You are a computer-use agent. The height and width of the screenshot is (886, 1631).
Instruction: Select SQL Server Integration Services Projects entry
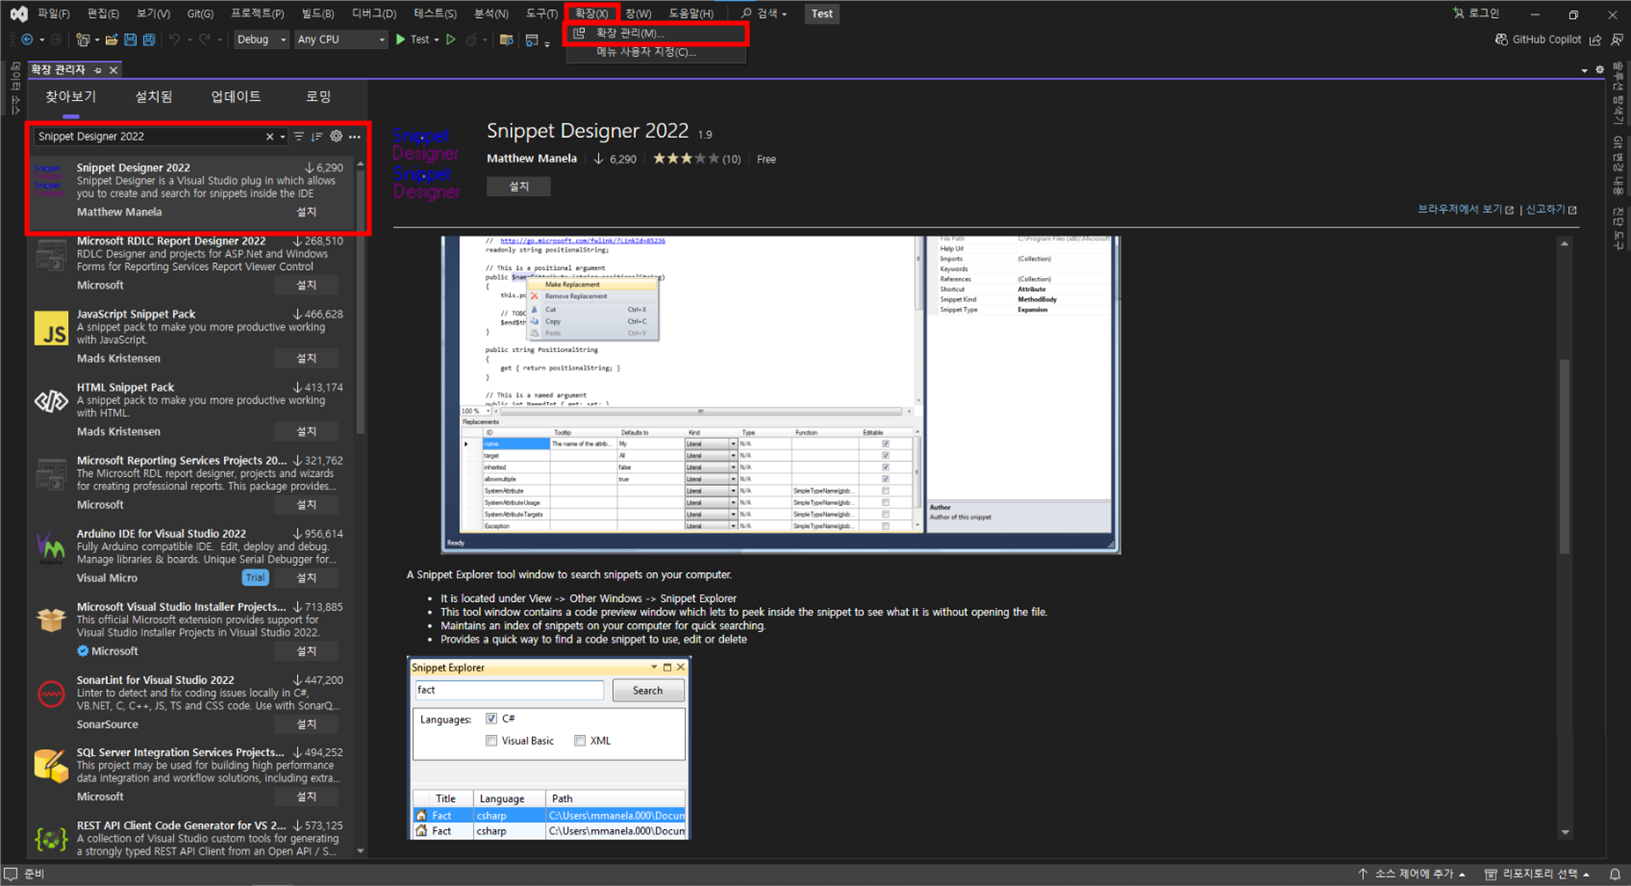point(191,775)
